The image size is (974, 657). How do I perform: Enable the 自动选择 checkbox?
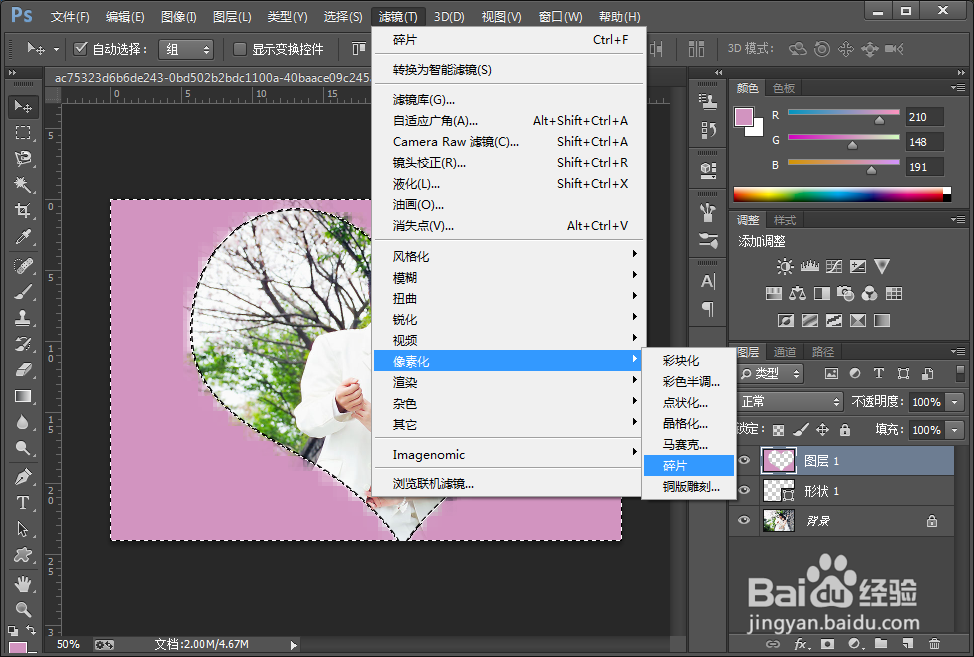pyautogui.click(x=80, y=48)
